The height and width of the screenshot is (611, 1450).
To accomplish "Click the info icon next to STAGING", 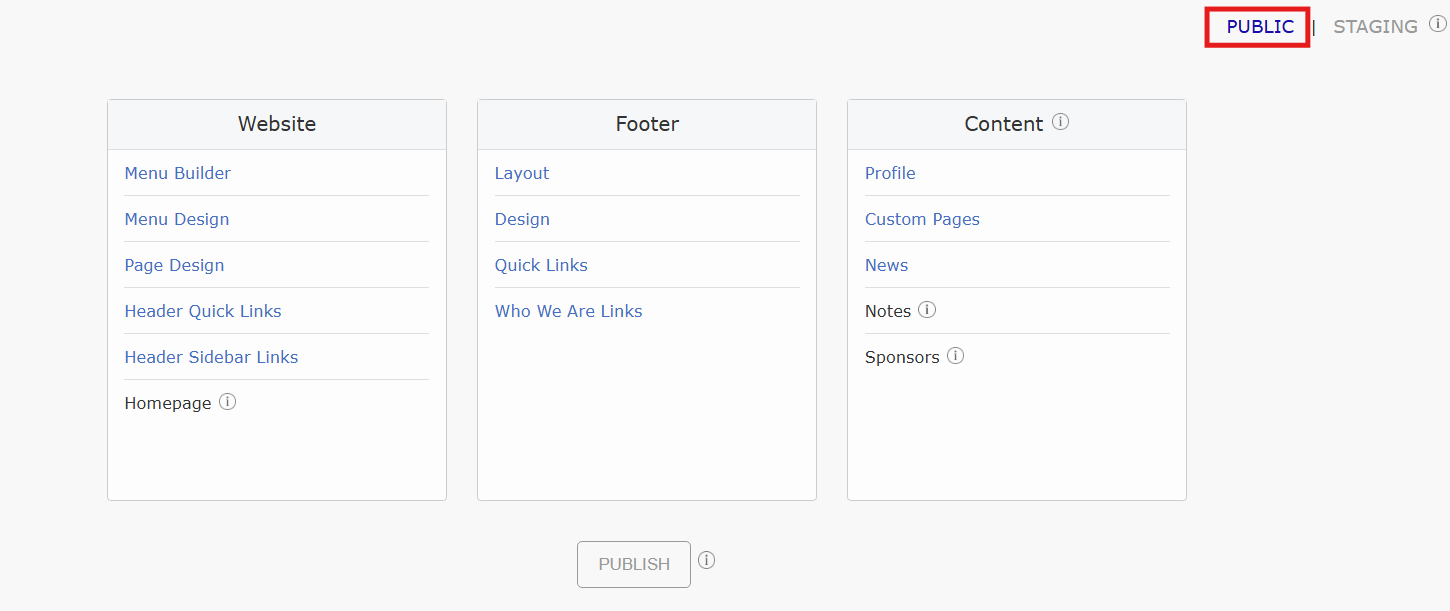I will 1437,25.
